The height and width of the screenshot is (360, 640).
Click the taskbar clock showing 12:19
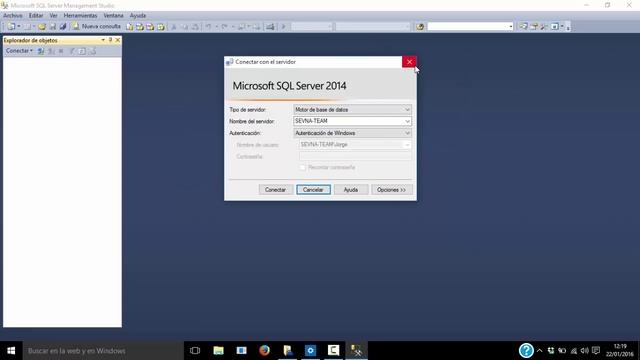point(620,351)
